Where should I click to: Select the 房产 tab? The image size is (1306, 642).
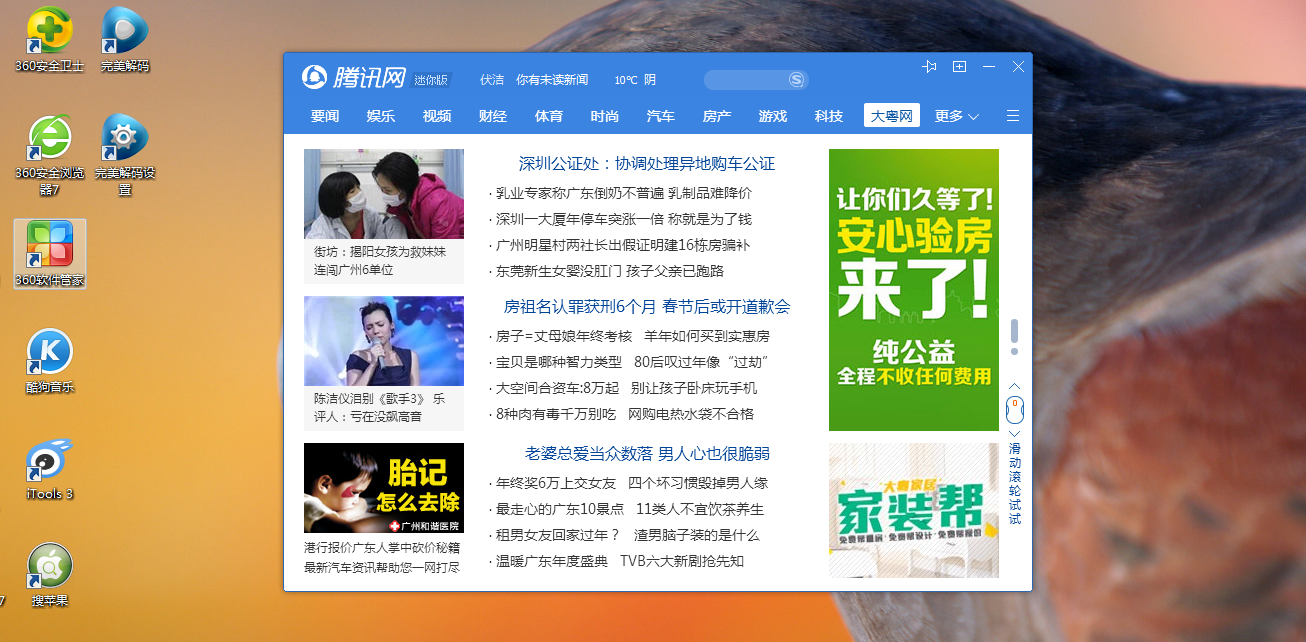point(717,116)
